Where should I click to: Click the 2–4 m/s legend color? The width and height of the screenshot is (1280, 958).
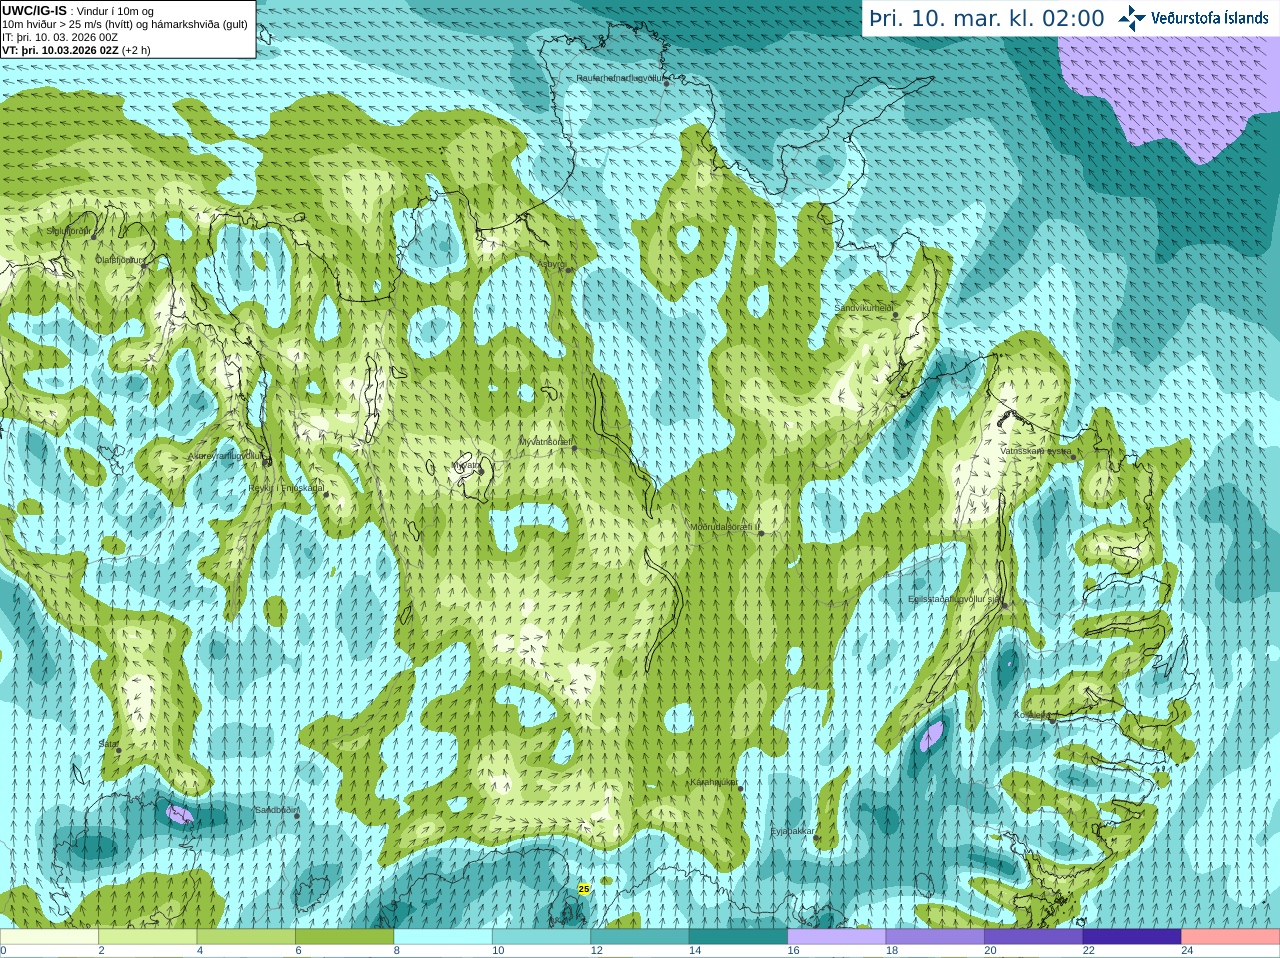point(148,937)
